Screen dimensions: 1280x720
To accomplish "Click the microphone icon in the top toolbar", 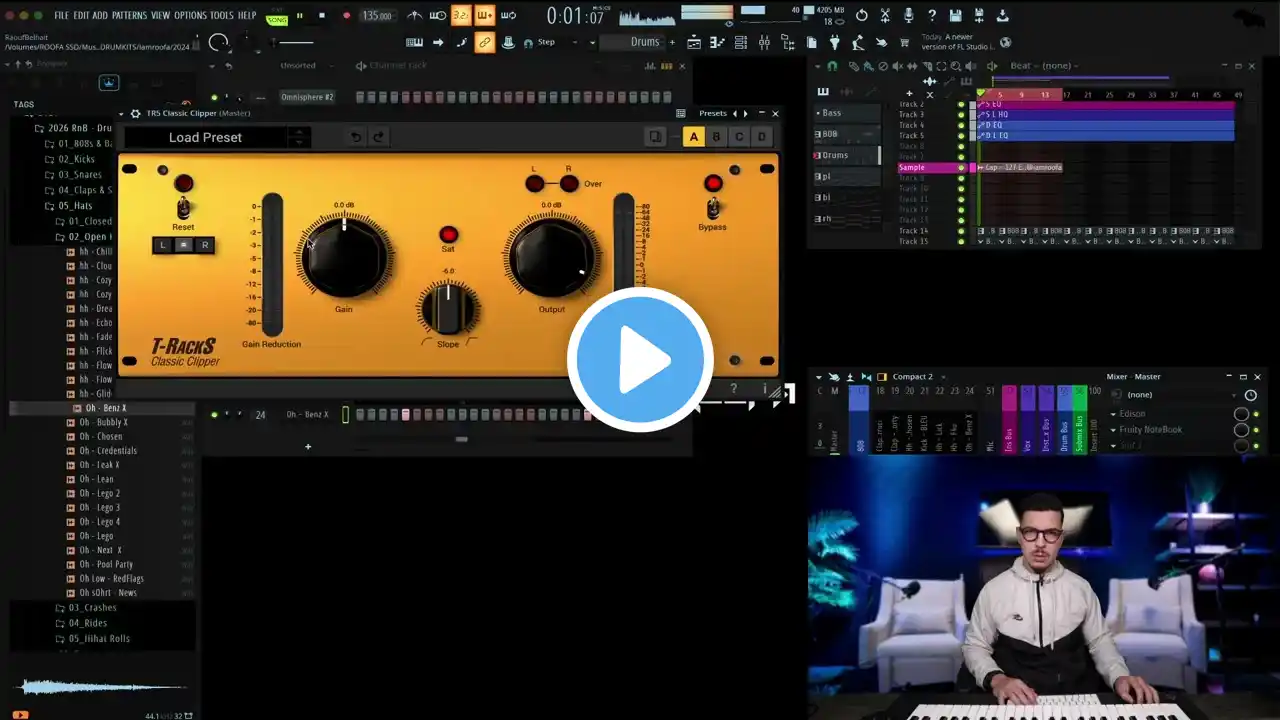I will click(908, 15).
